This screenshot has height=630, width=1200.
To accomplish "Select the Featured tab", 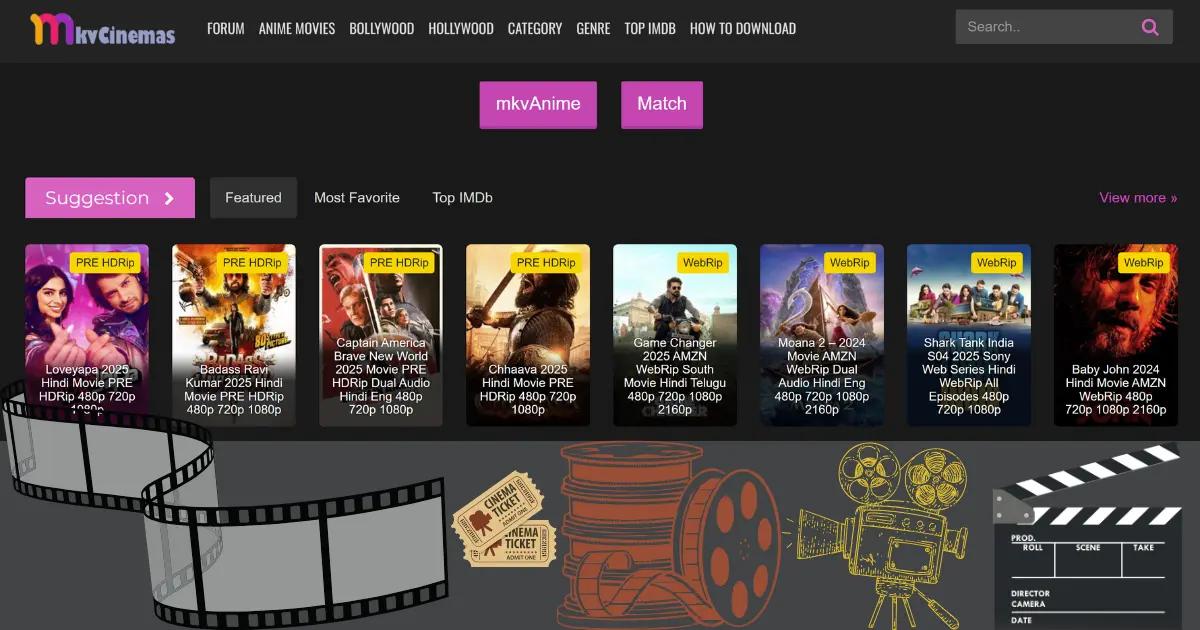I will (x=253, y=198).
